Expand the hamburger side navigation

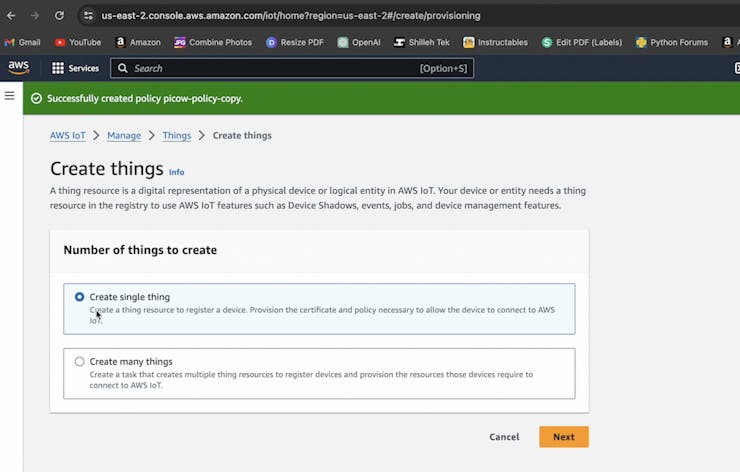(x=9, y=96)
